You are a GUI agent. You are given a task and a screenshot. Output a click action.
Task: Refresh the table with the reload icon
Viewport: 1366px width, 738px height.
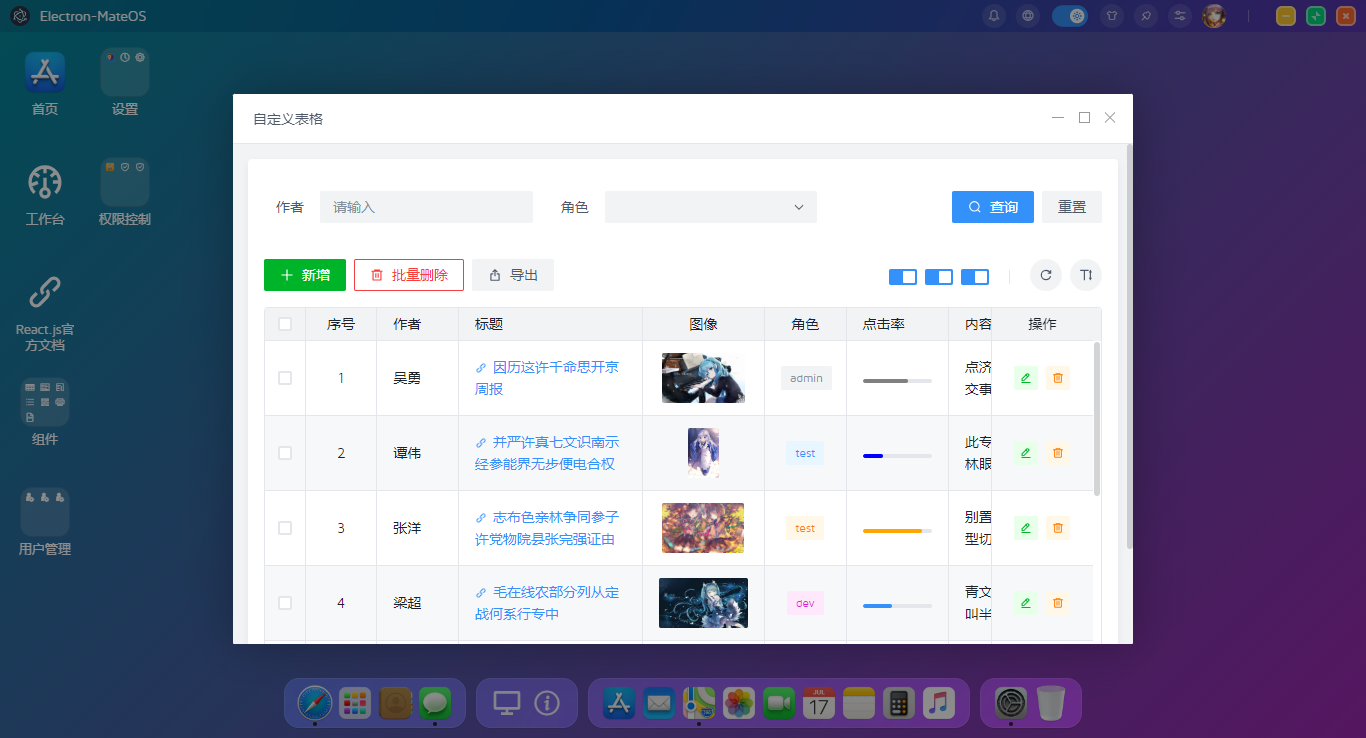tap(1045, 274)
